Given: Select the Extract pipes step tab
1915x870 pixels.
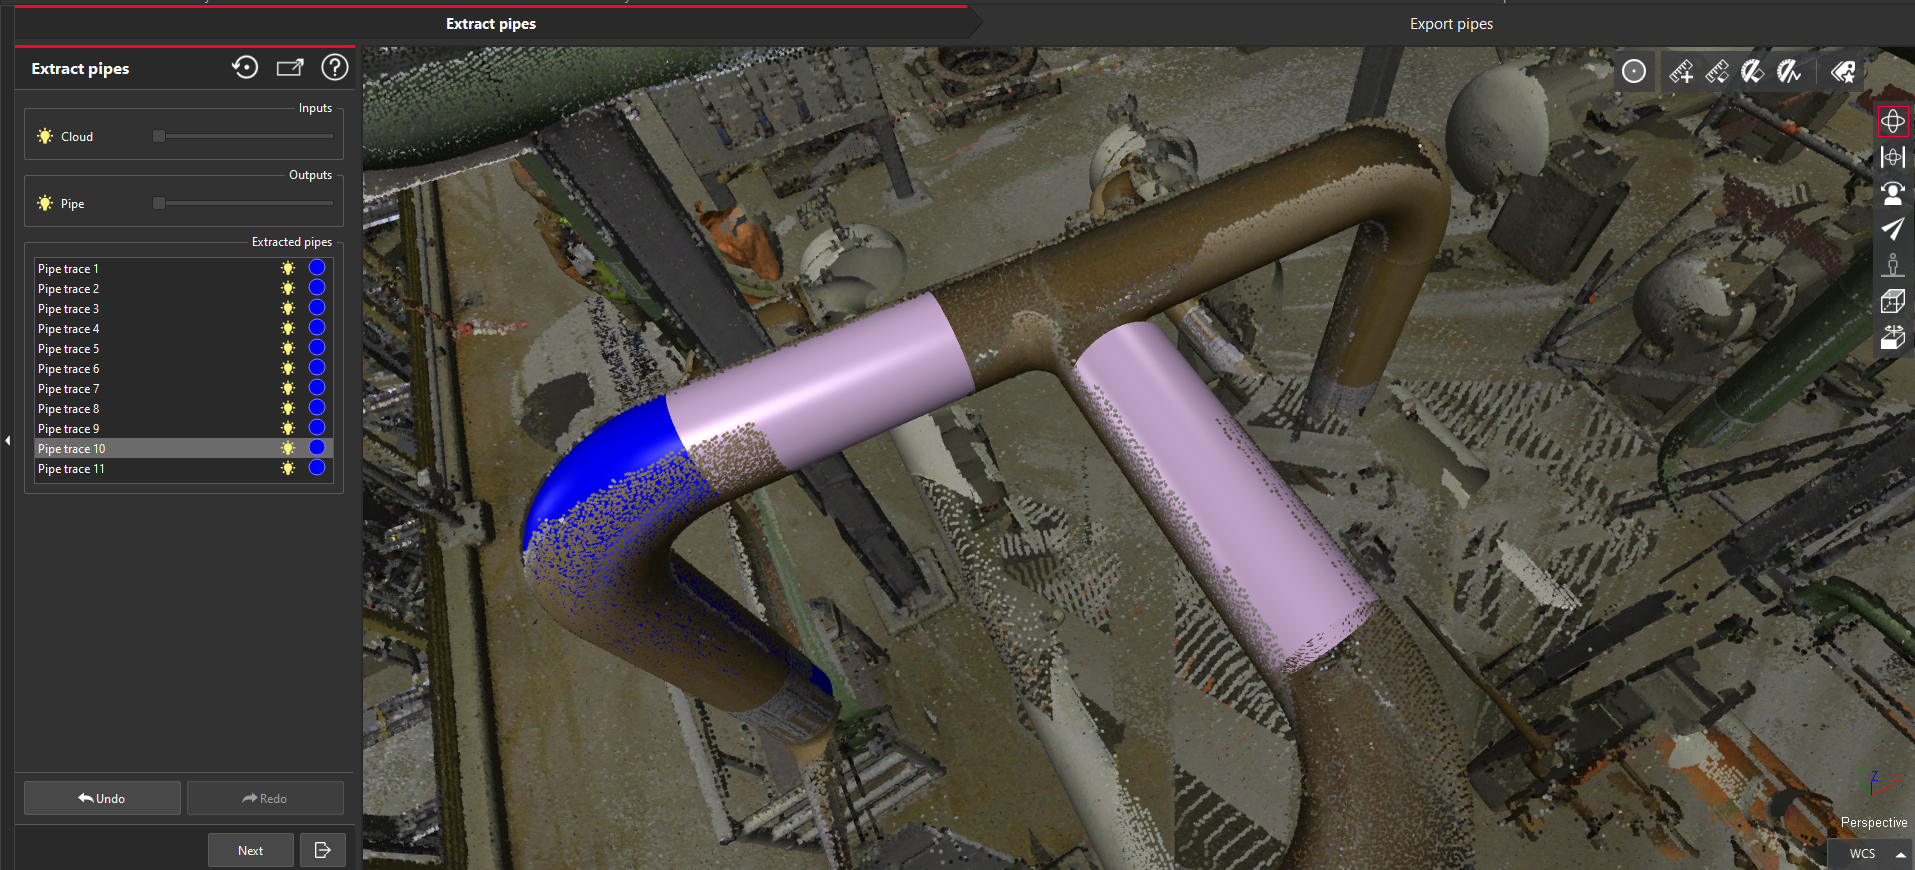Looking at the screenshot, I should (490, 24).
